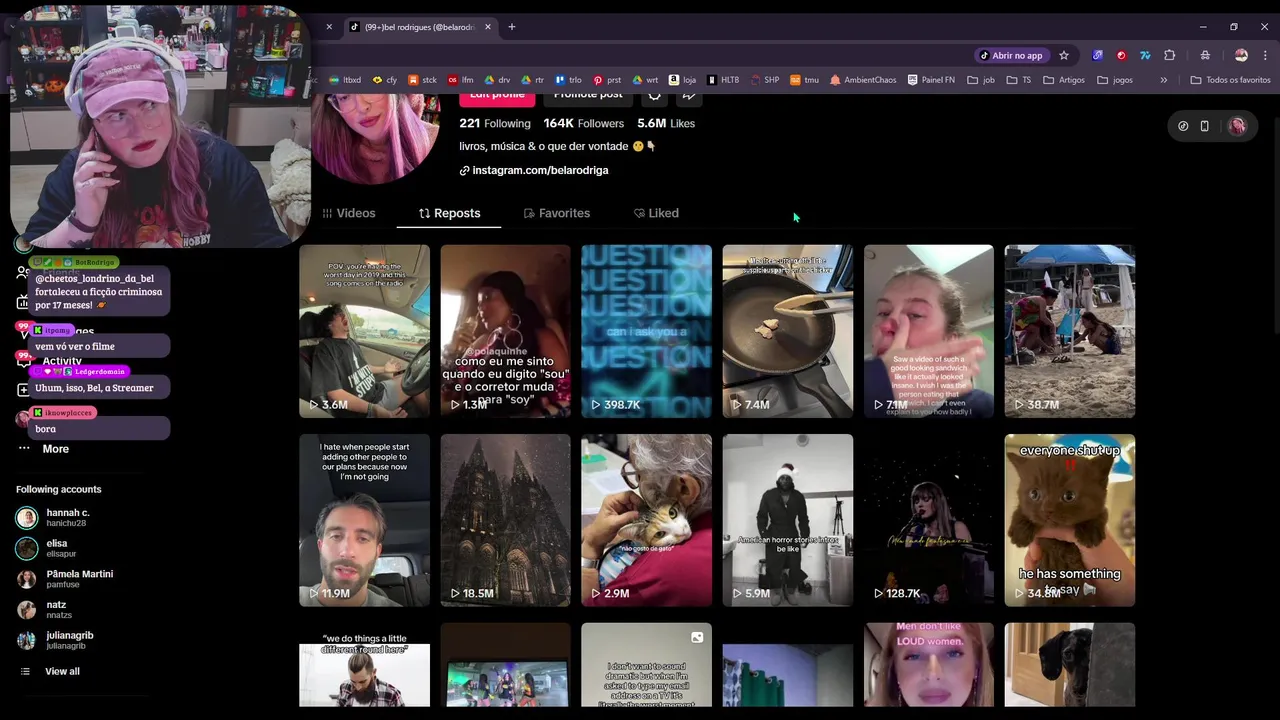Open a new browser tab with the plus

pyautogui.click(x=511, y=27)
